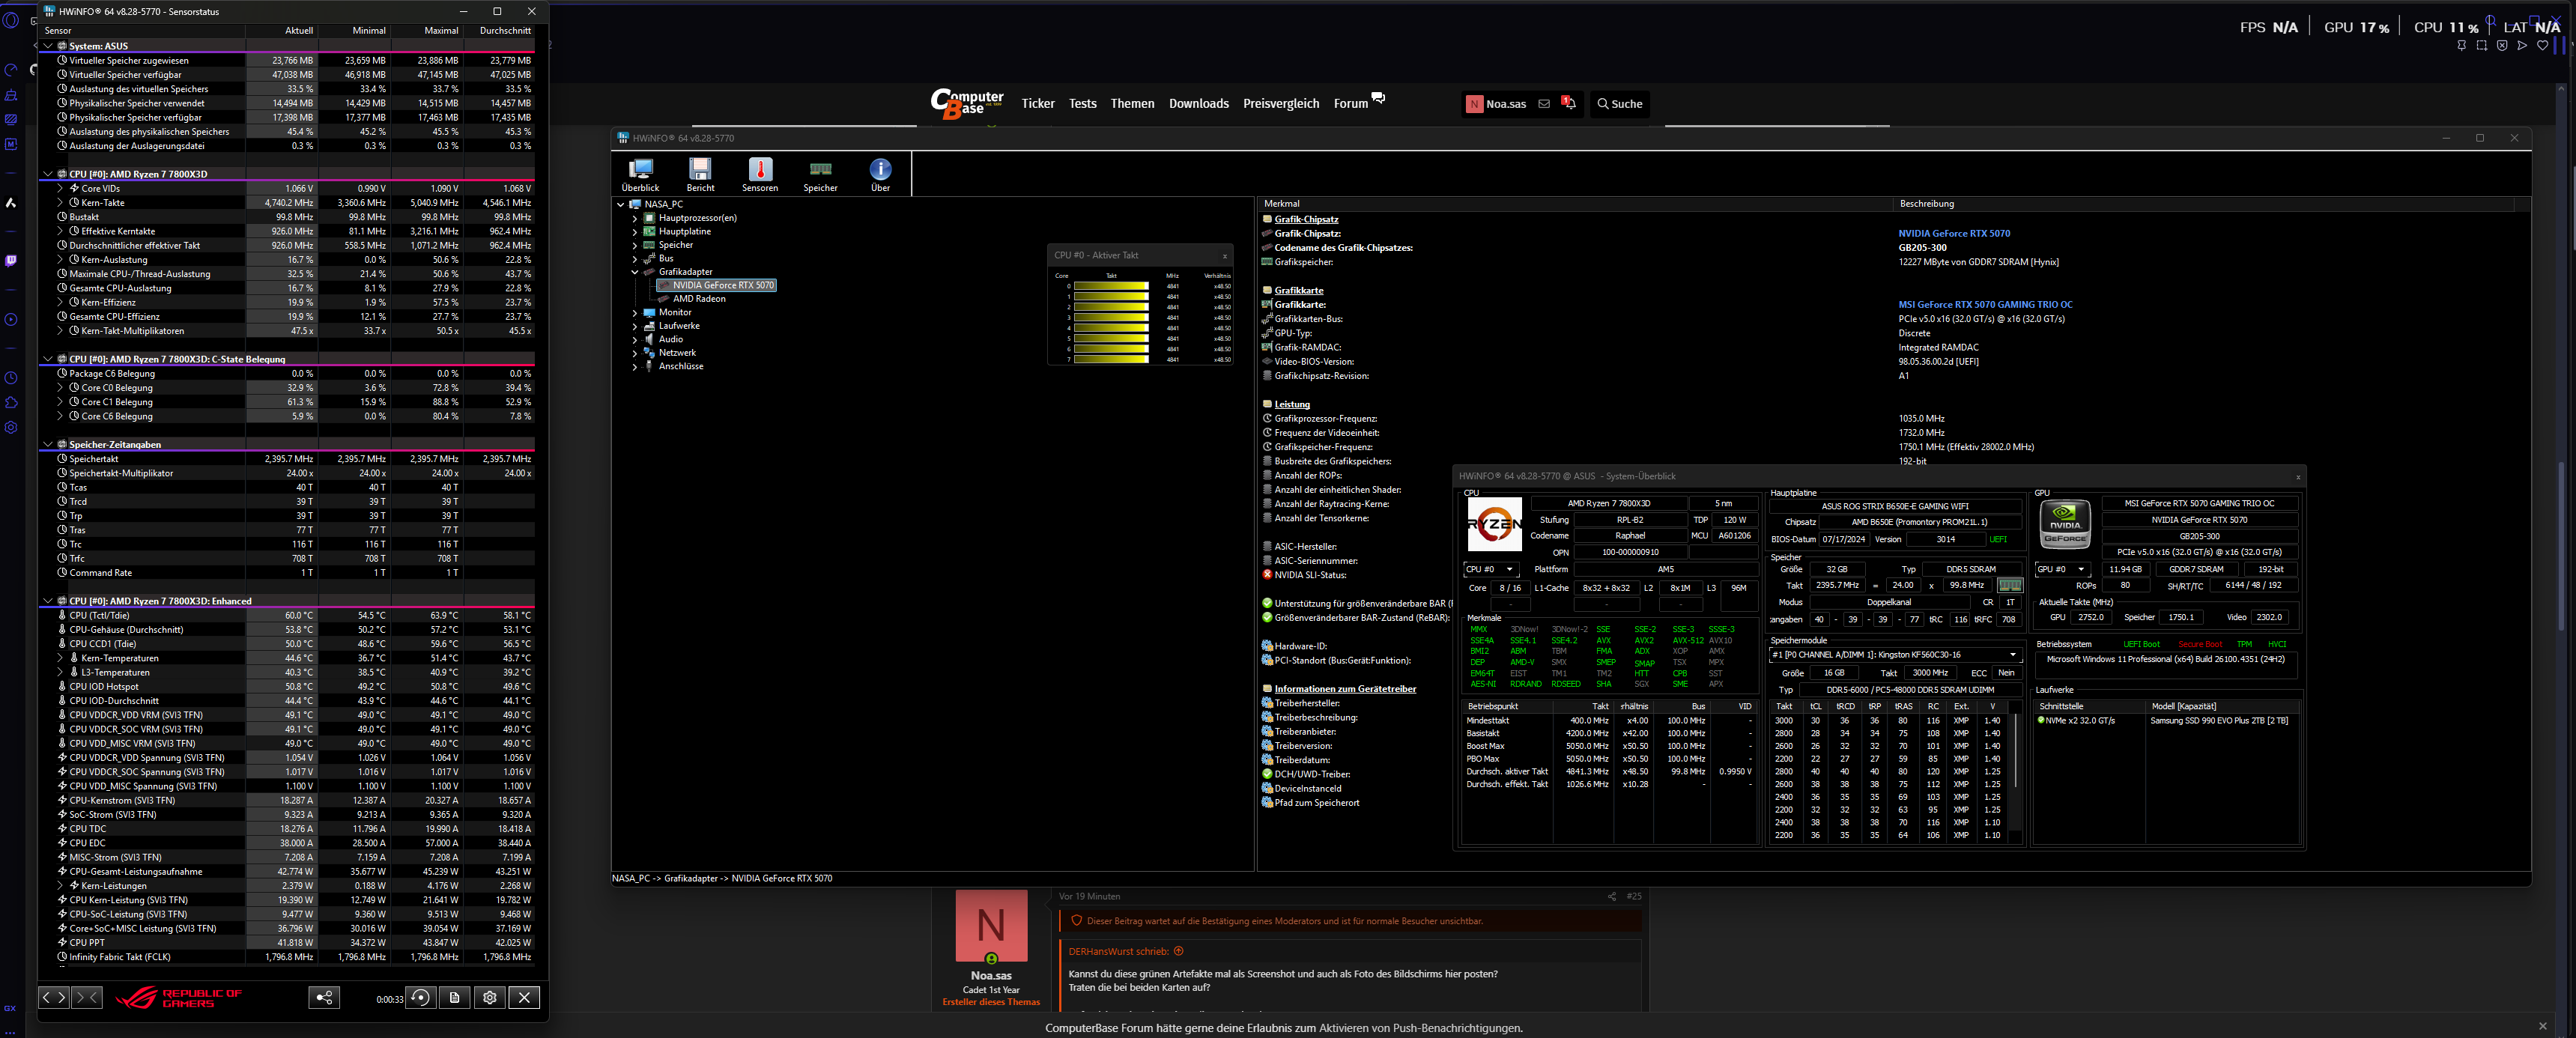Image resolution: width=2576 pixels, height=1038 pixels.
Task: Click expand columns arrows button
Action: [x=54, y=997]
